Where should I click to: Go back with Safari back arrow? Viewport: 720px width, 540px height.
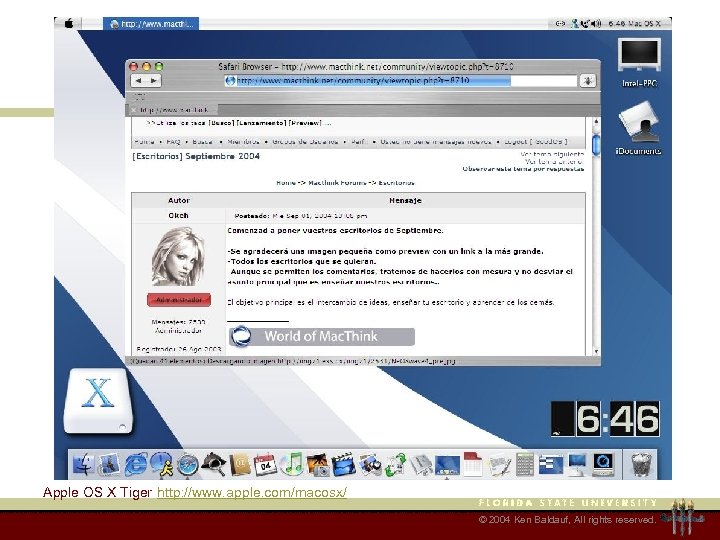tap(139, 81)
